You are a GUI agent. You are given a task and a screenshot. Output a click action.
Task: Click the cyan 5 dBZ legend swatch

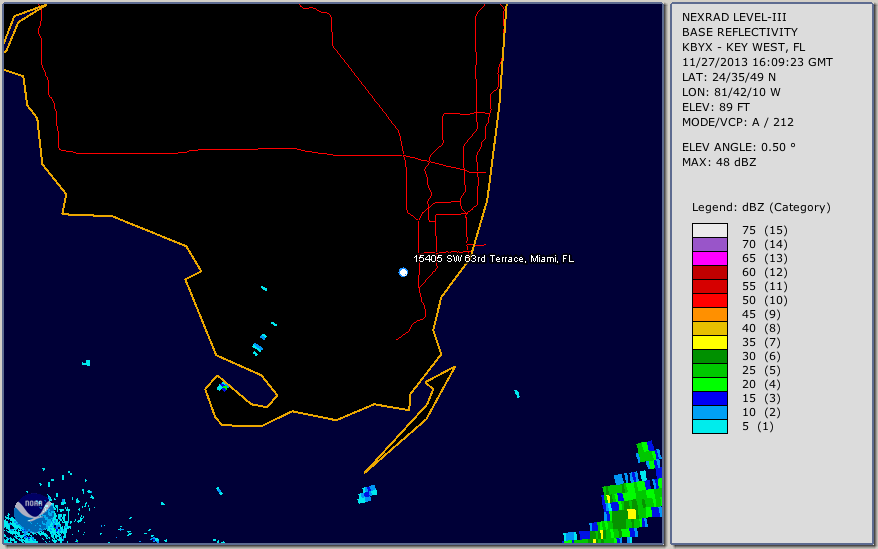709,426
